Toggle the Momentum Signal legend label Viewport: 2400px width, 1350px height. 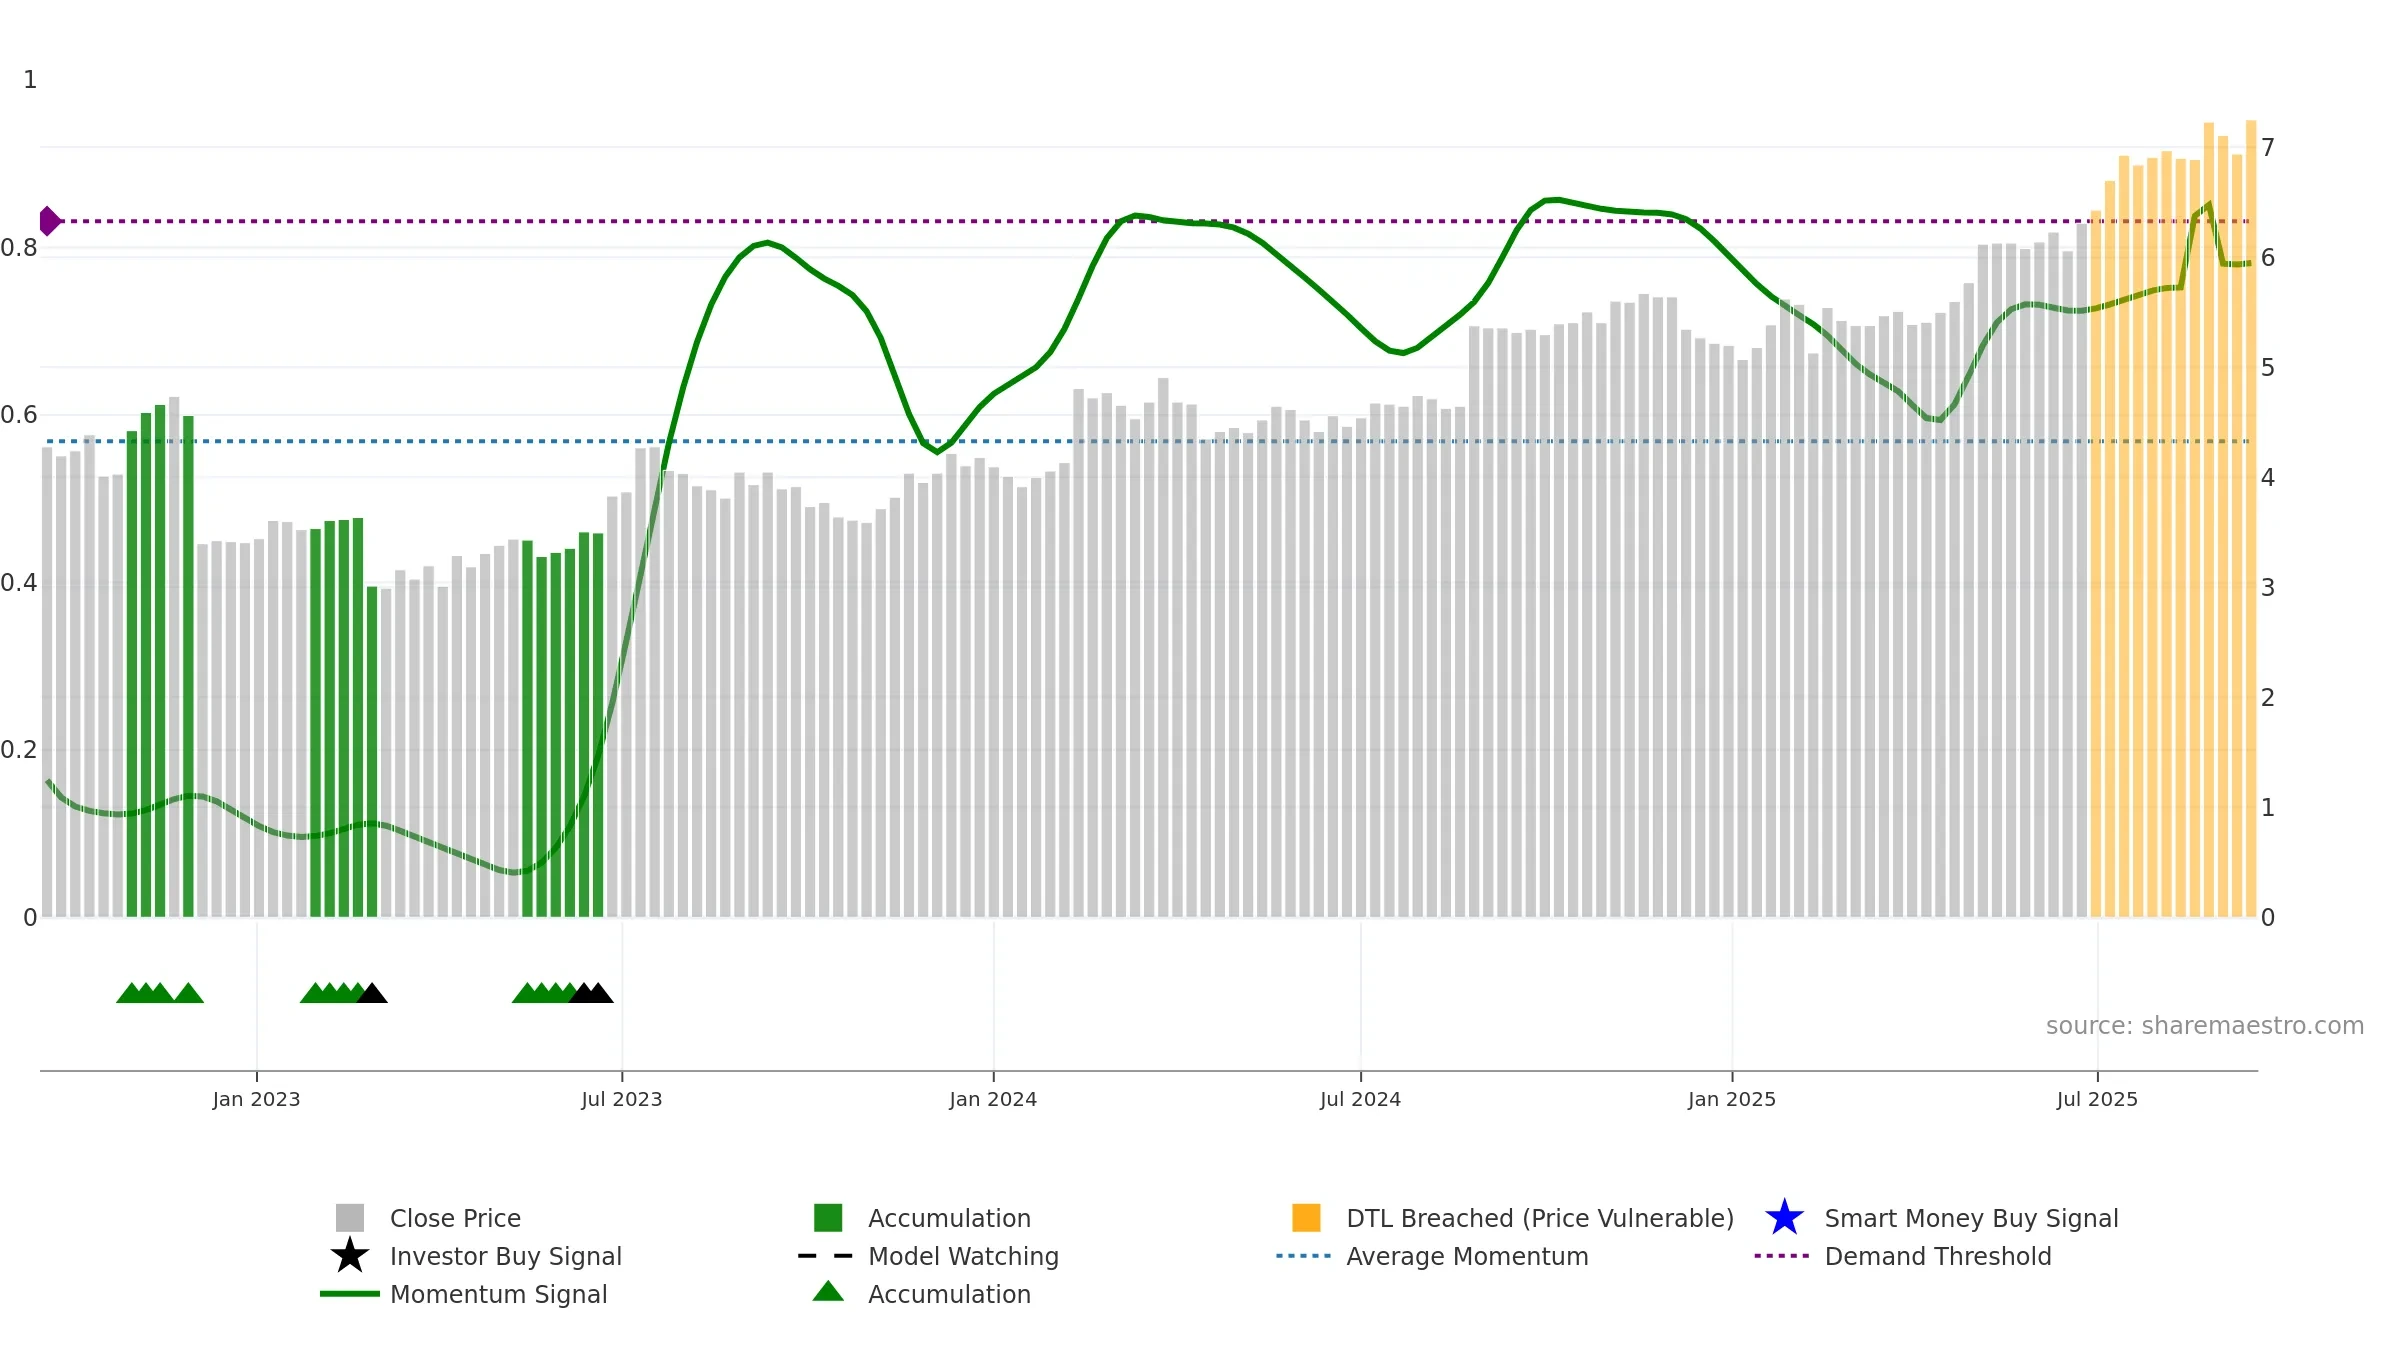point(499,1294)
